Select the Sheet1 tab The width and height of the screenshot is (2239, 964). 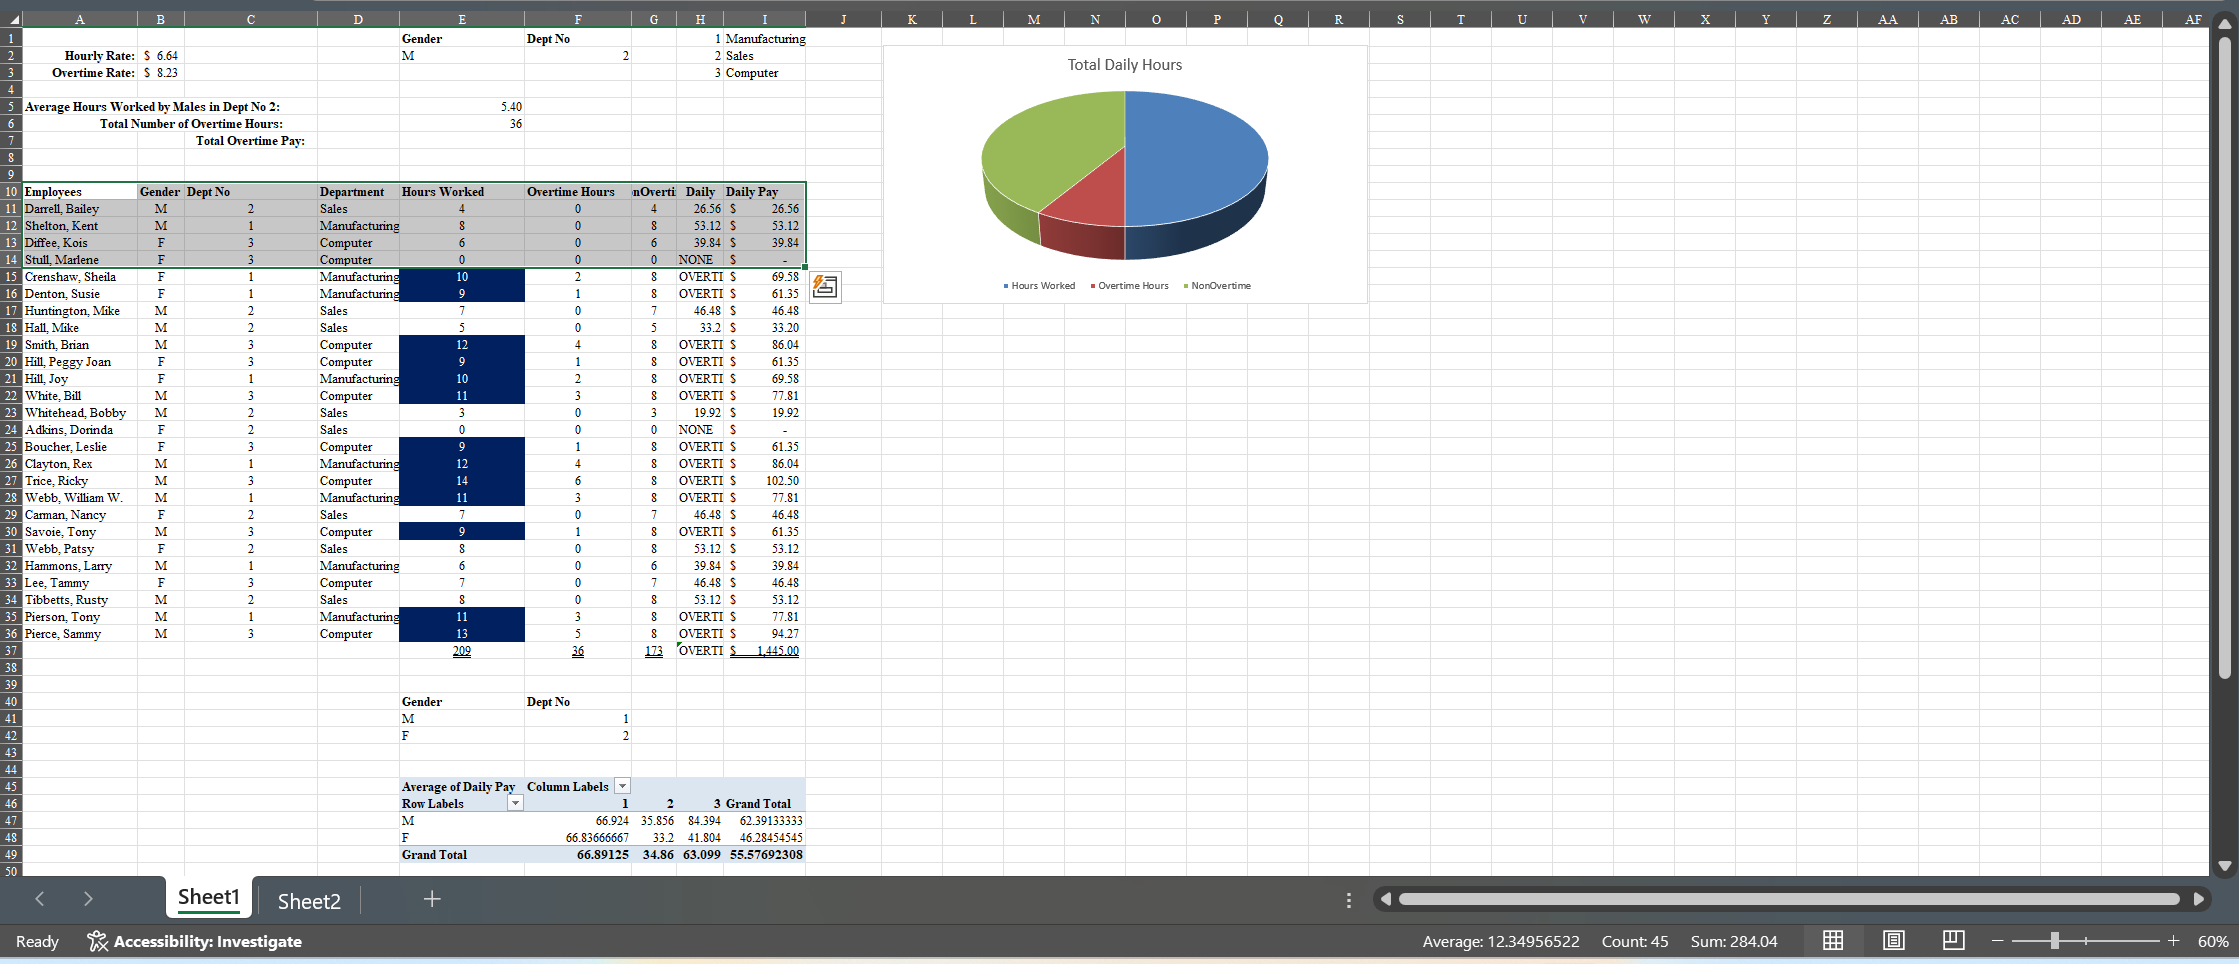[x=208, y=898]
